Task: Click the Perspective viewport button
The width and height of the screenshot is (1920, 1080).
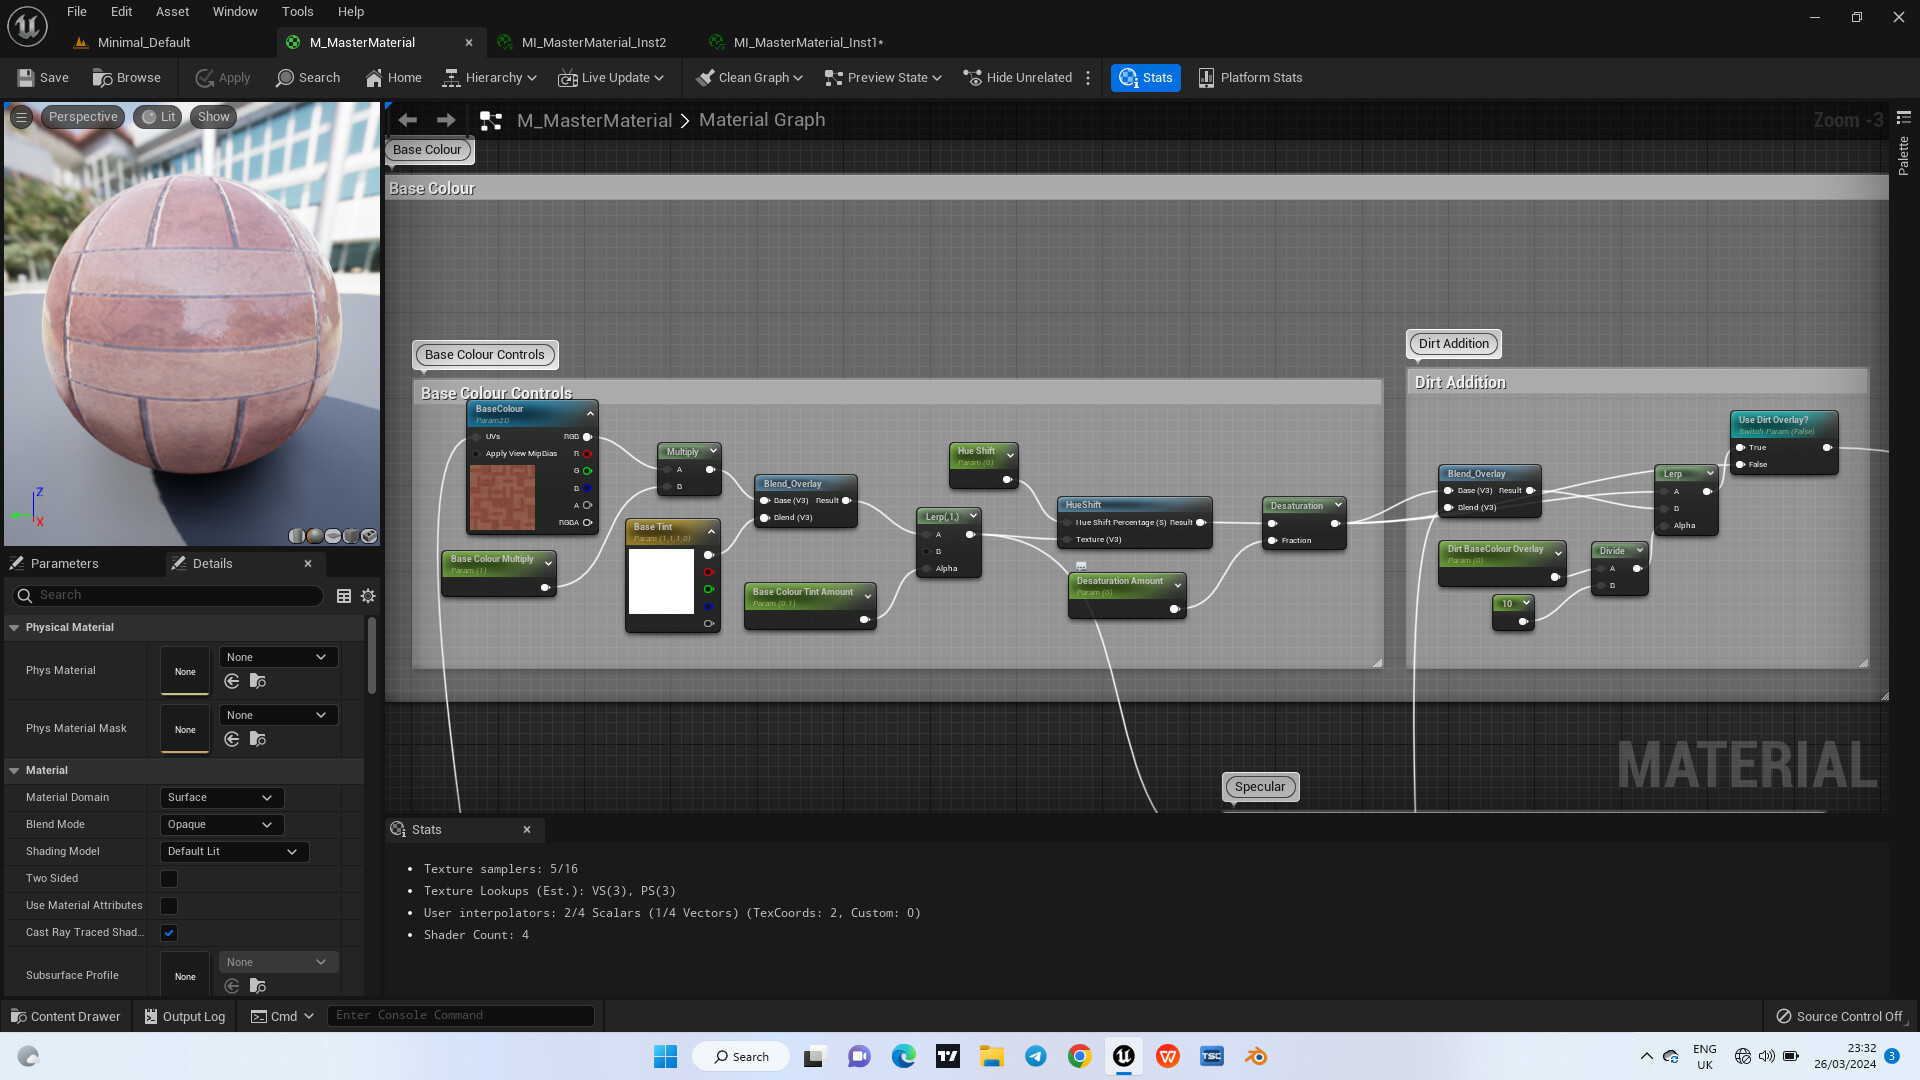Action: [82, 116]
